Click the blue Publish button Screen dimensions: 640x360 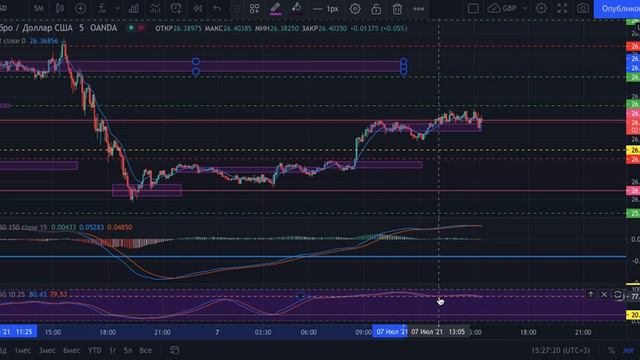[617, 9]
